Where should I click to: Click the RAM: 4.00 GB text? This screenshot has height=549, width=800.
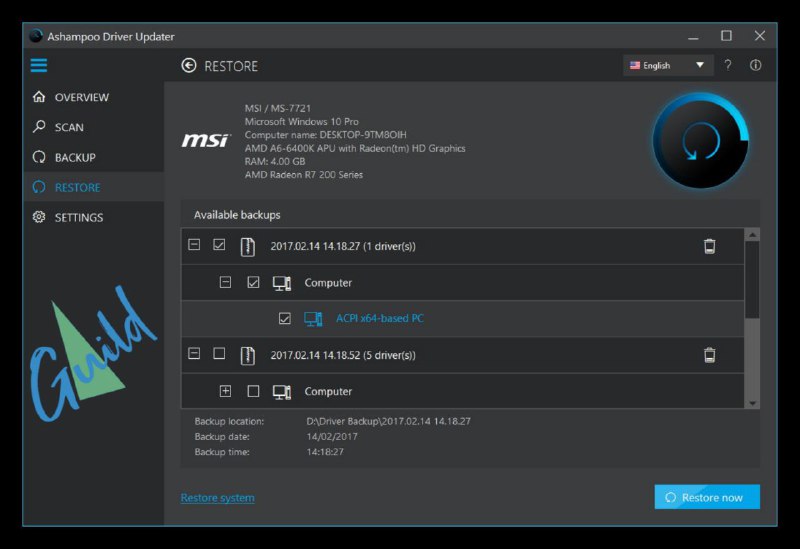tap(275, 161)
